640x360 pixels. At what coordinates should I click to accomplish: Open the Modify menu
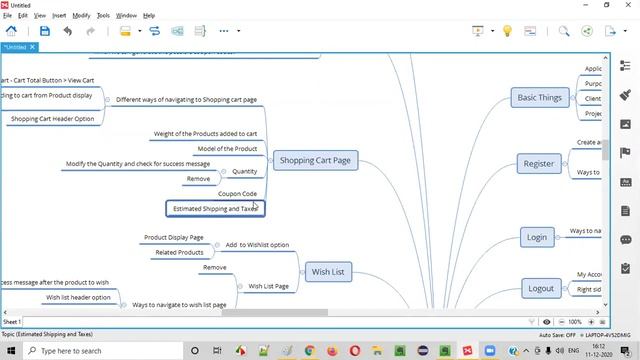81,16
